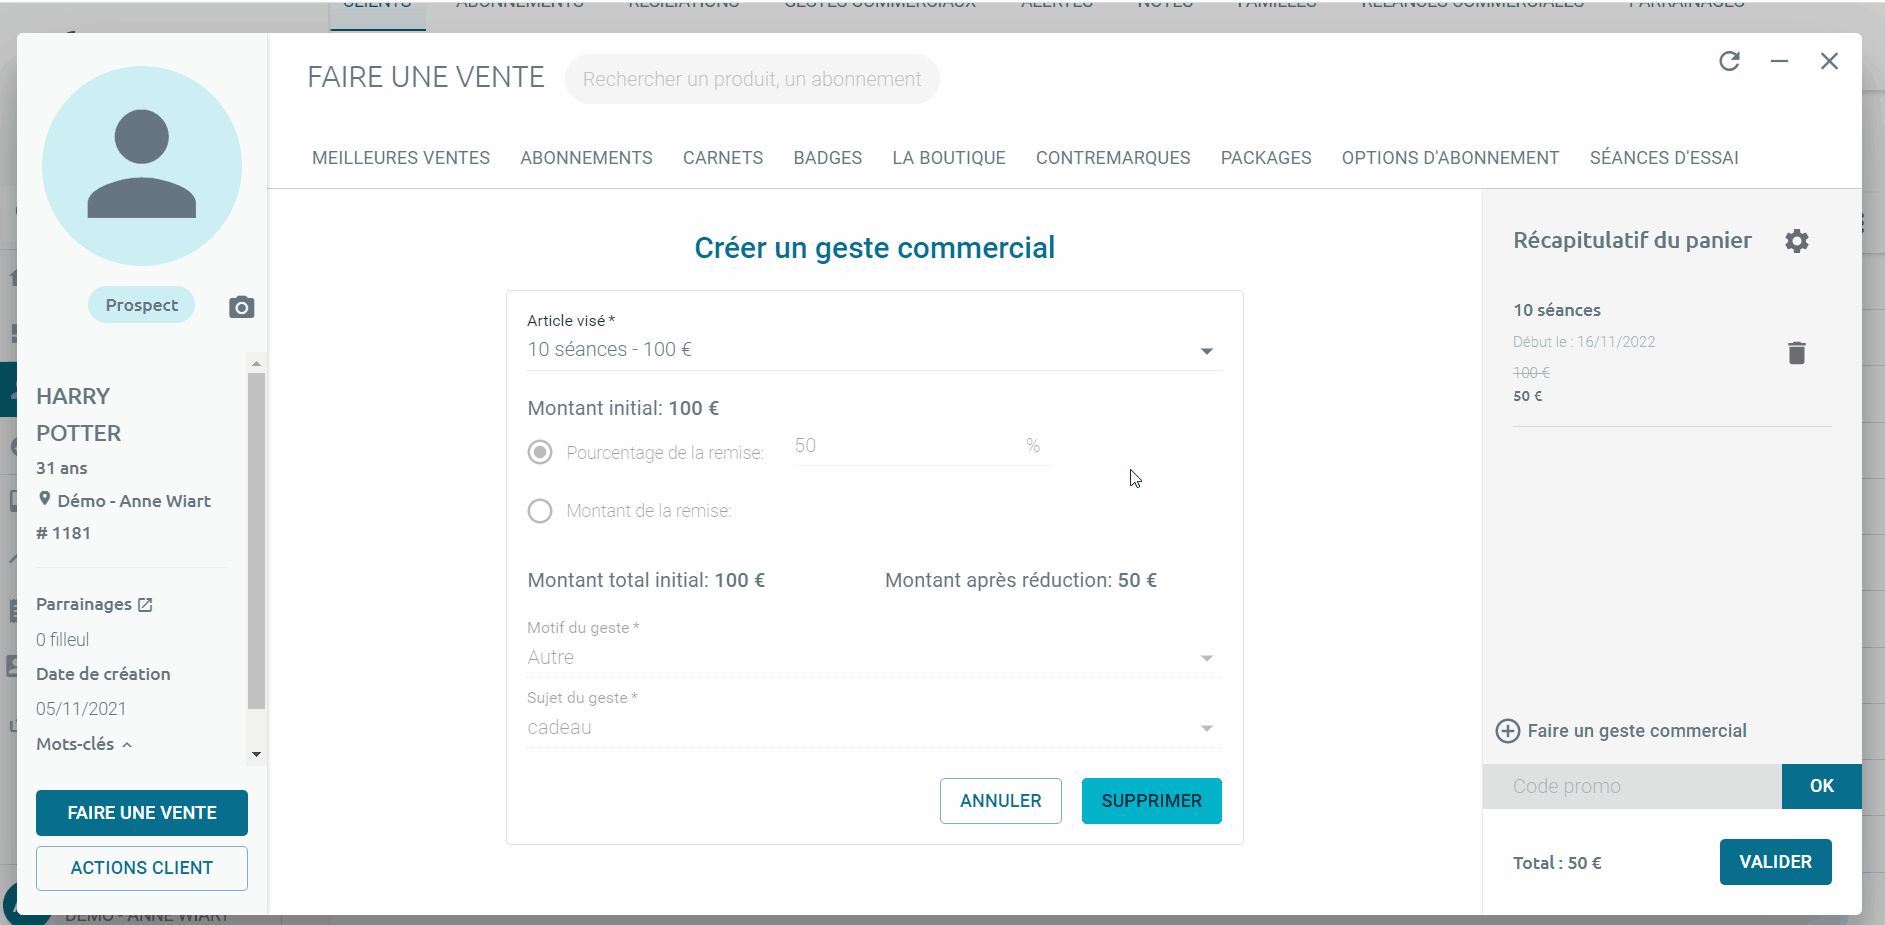Click the Faire un geste commercial link
1885x925 pixels.
point(1637,731)
